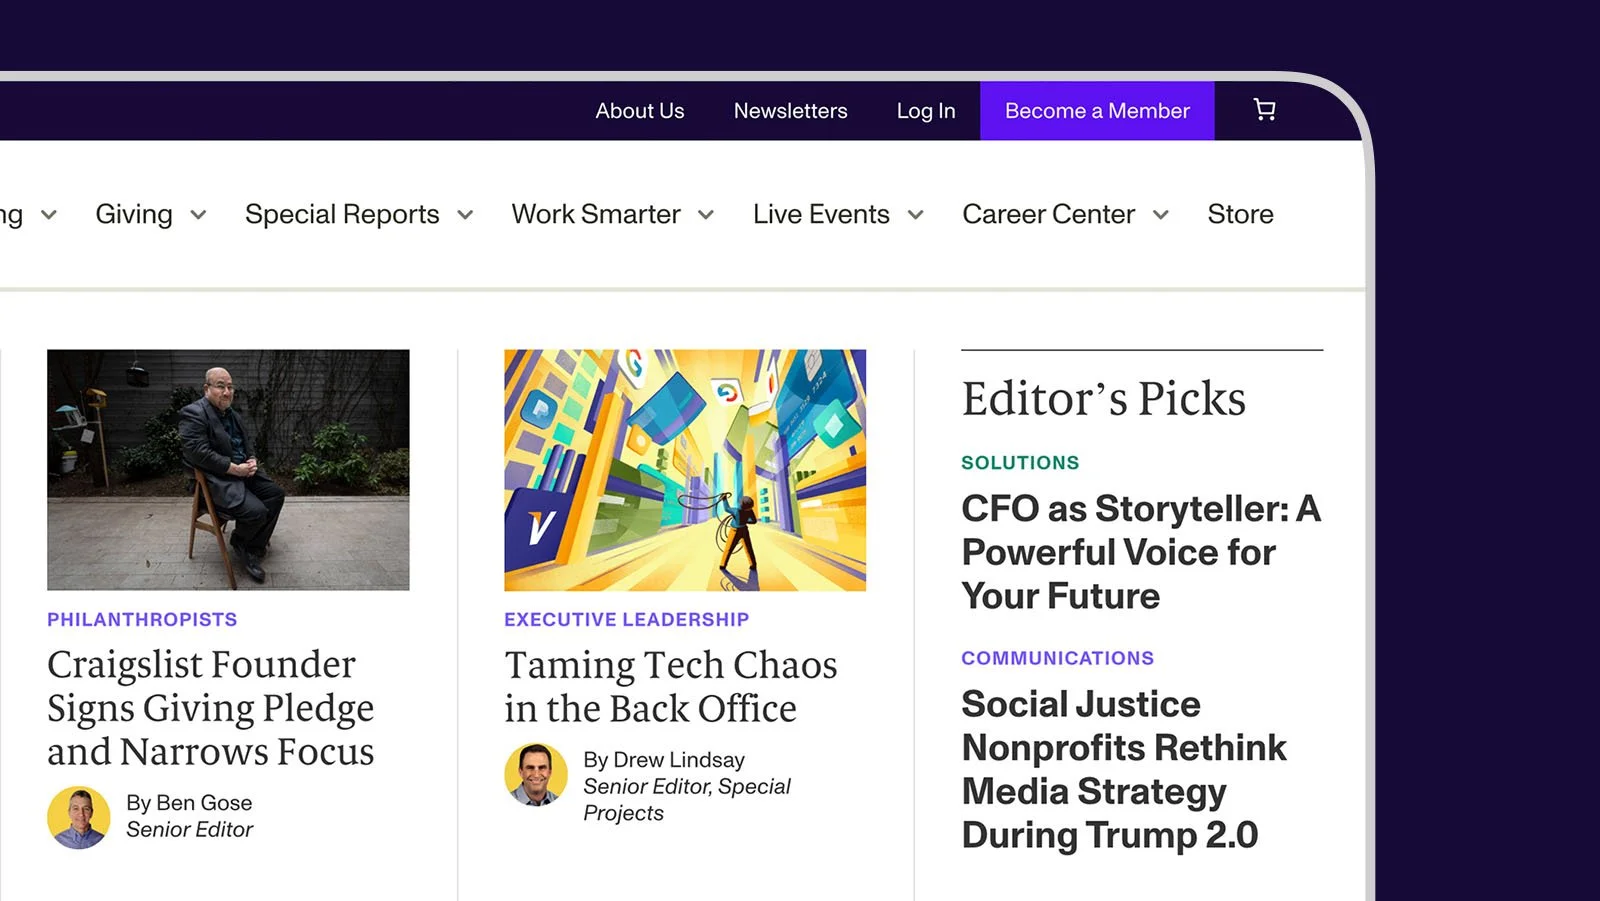1600x901 pixels.
Task: Open the Giving menu item
Action: pos(134,214)
